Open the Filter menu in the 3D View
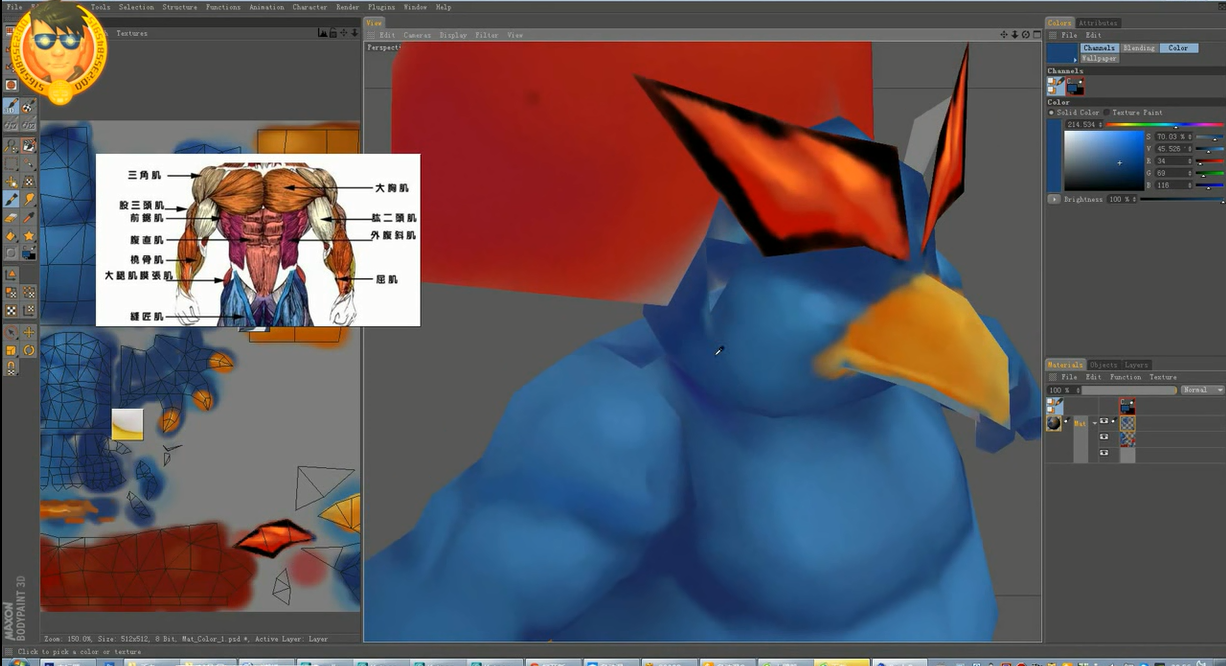Image resolution: width=1226 pixels, height=666 pixels. click(487, 35)
